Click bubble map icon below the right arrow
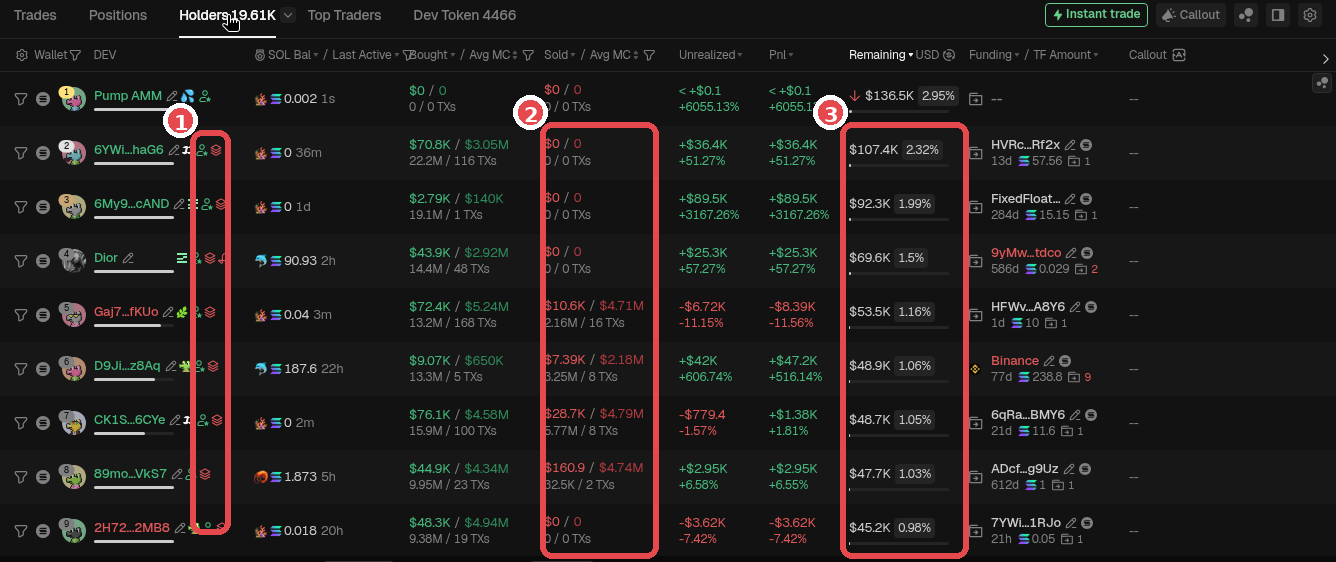Screen dimensions: 1336x562 [x=1322, y=83]
